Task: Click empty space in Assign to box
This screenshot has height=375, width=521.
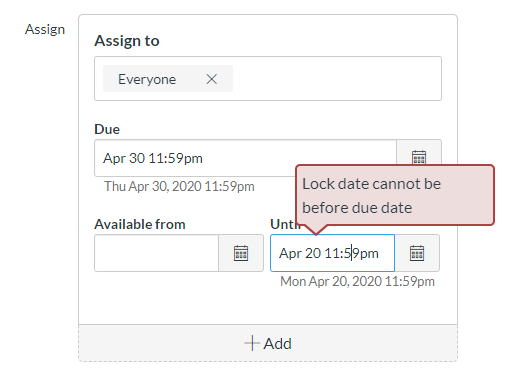Action: pos(337,79)
